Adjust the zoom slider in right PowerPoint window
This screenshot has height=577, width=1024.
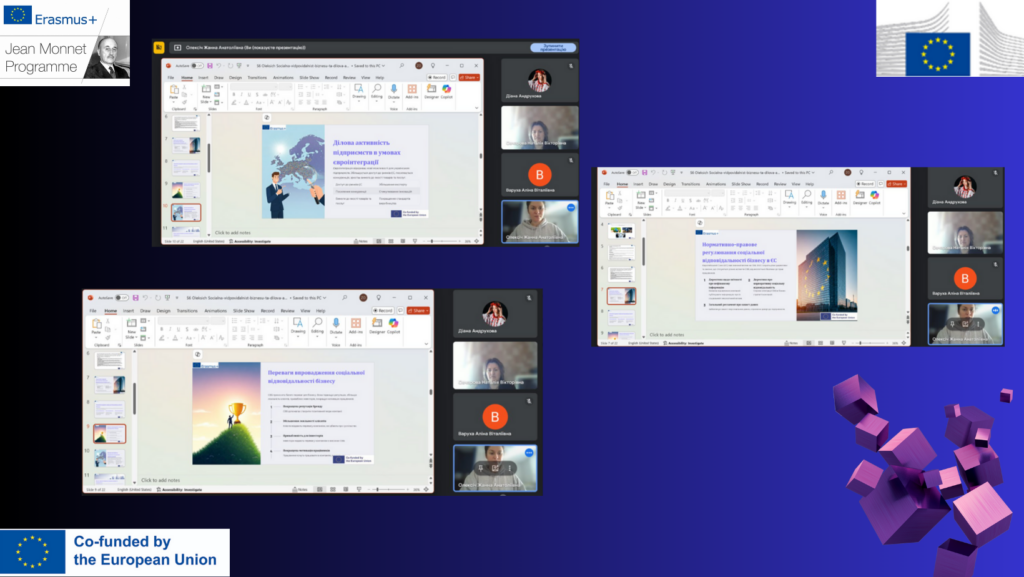point(871,343)
